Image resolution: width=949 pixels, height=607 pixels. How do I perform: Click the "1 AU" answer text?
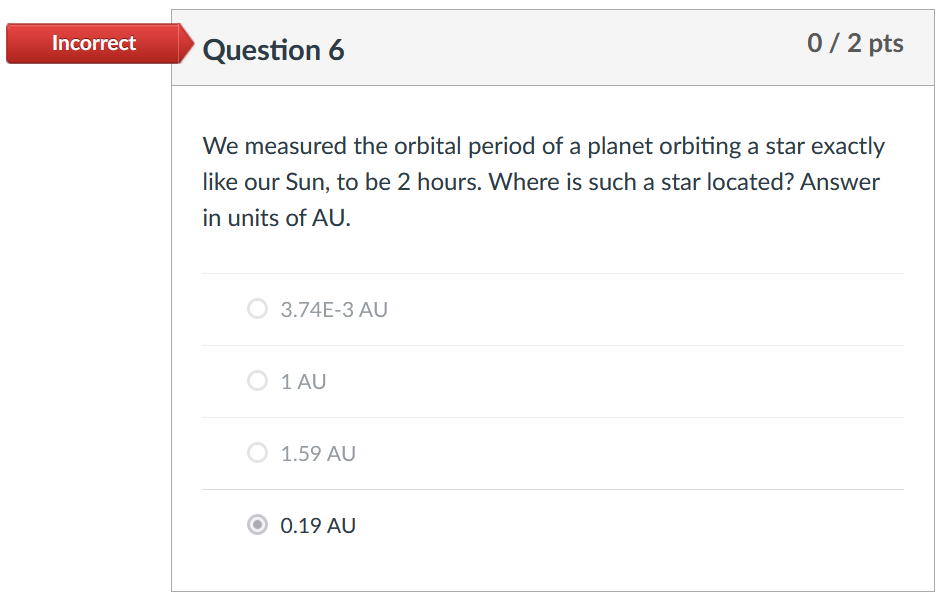(x=303, y=382)
